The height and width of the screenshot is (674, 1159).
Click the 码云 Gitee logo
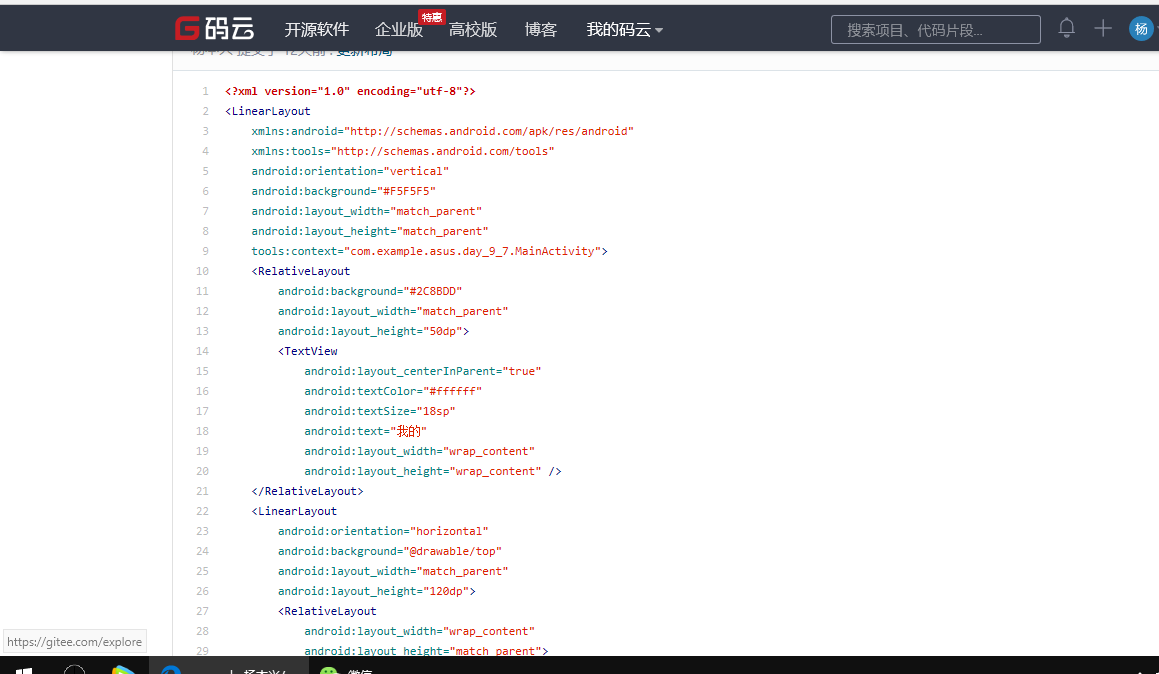214,29
